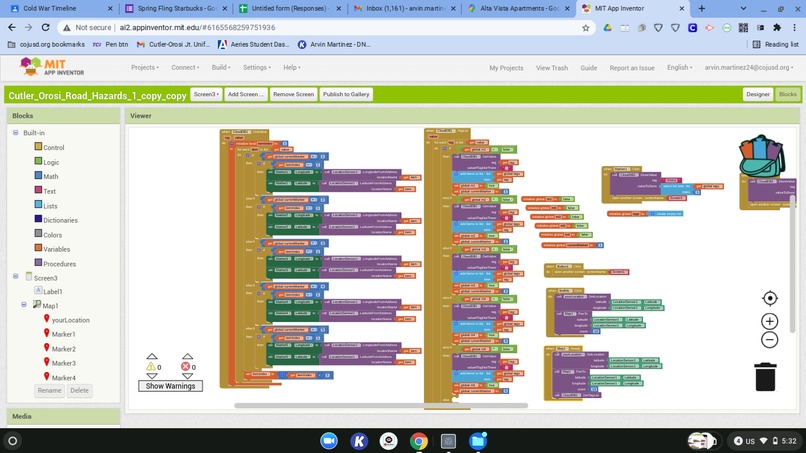Click the yellow warning triangle indicator

pos(151,367)
